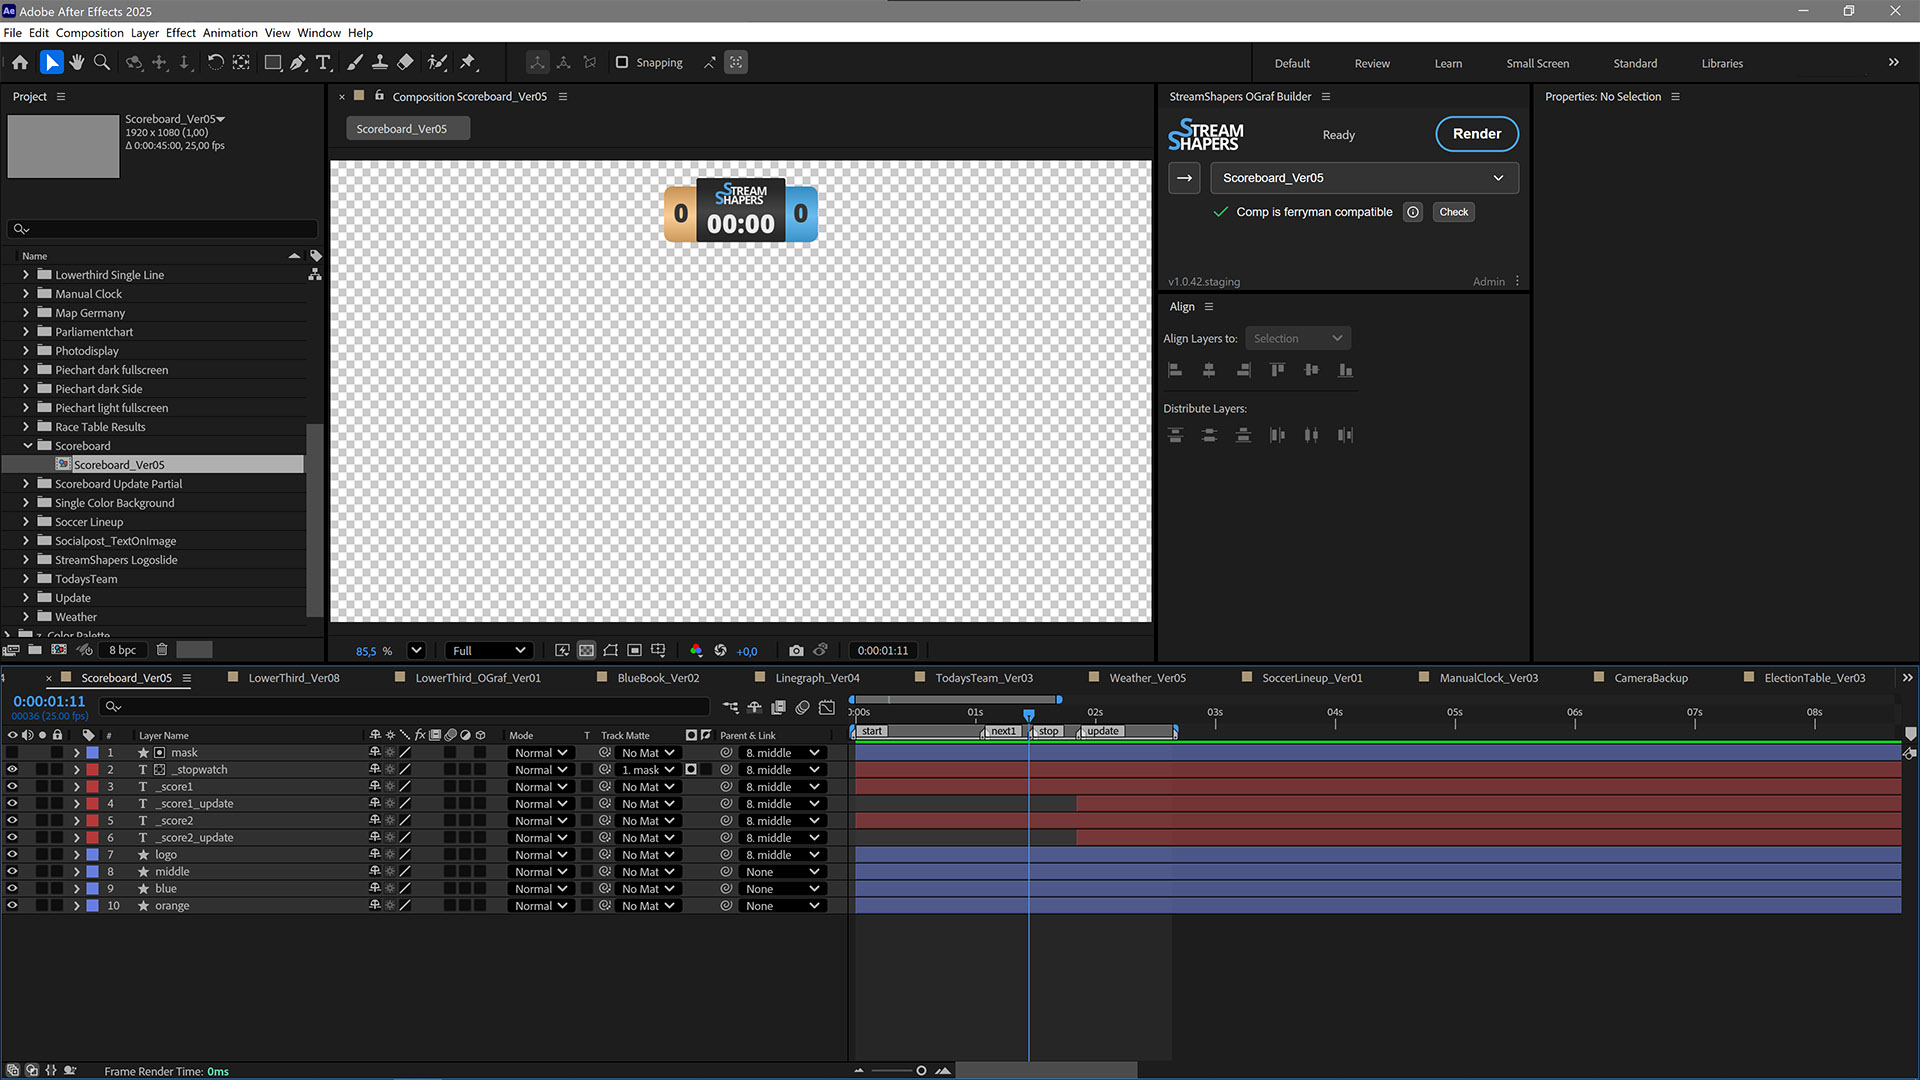Switch to the LowerThird_Ver08 timeline tab

tap(294, 678)
